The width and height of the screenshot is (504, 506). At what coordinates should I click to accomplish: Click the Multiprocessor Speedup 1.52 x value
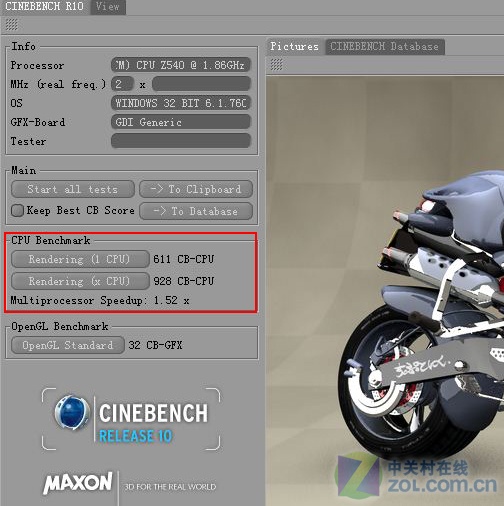[x=171, y=300]
